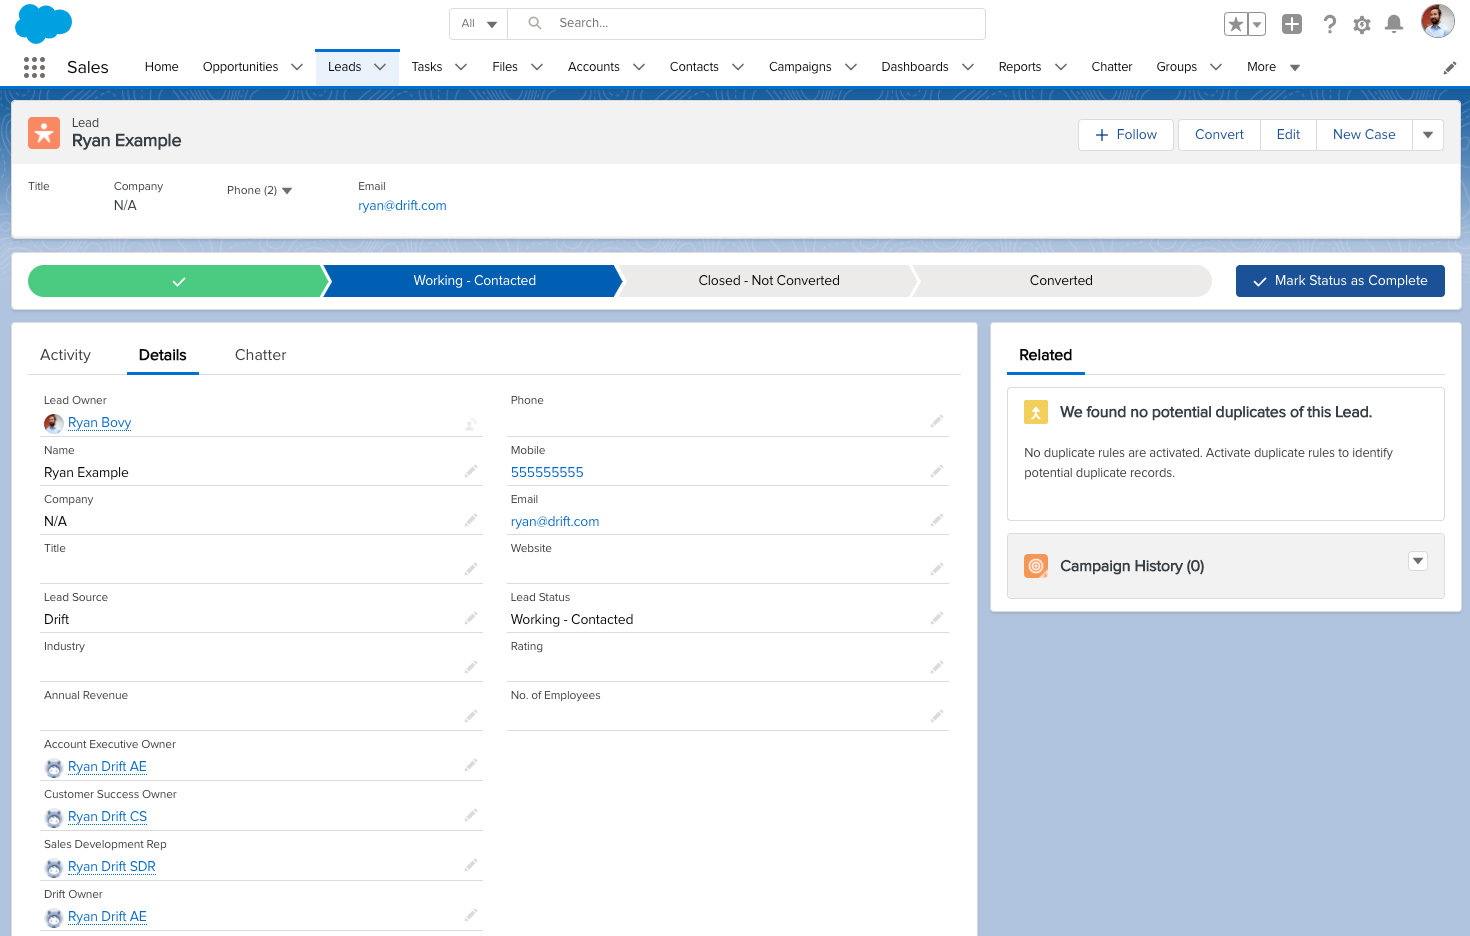1470x936 pixels.
Task: Open the Ryan Bovy owner link
Action: point(99,423)
